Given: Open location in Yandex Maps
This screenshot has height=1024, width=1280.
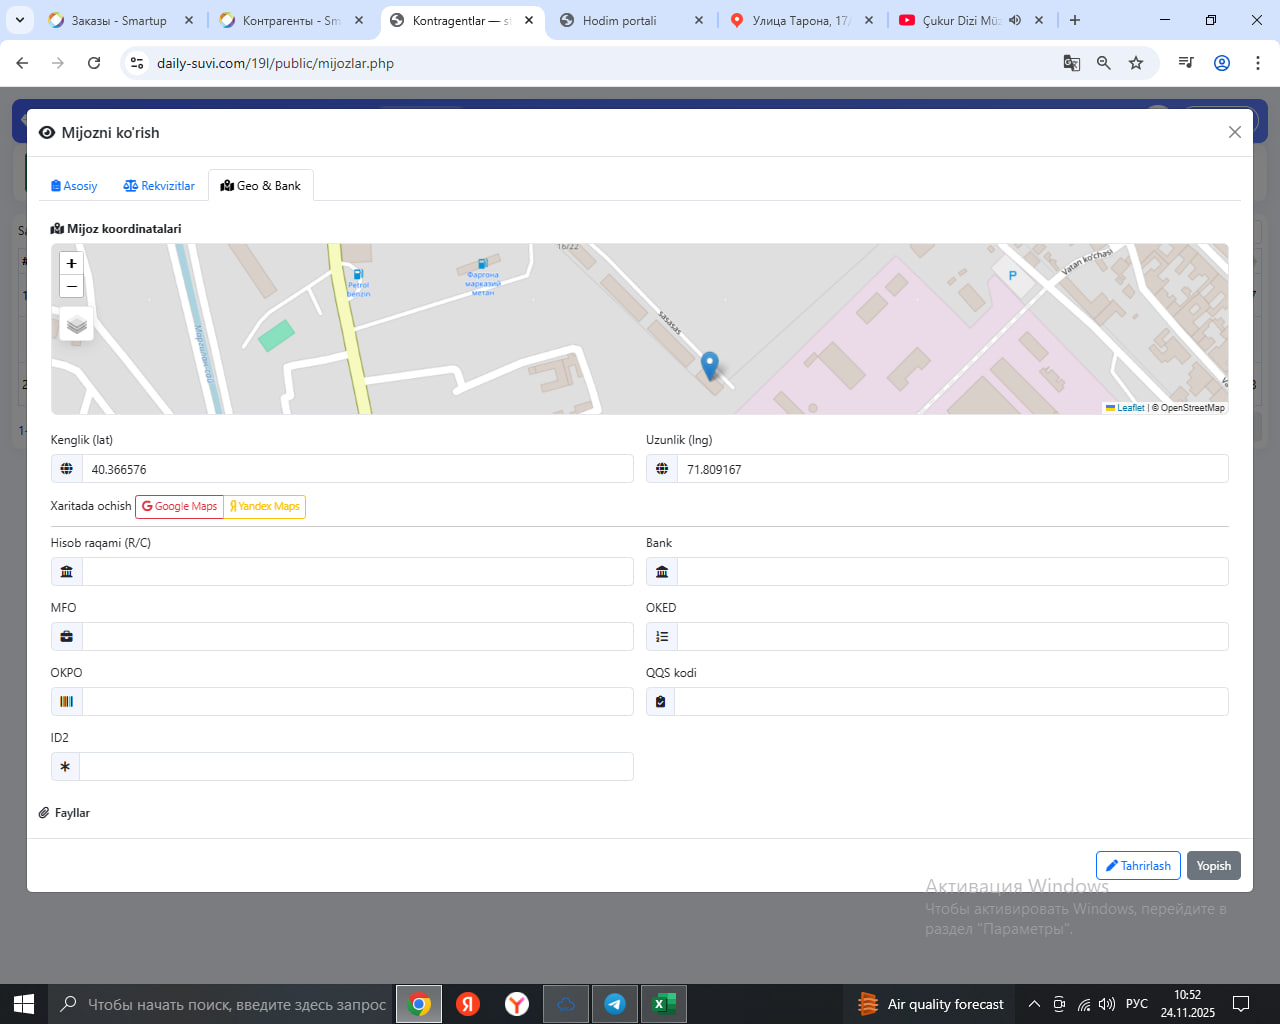Looking at the screenshot, I should click(265, 507).
